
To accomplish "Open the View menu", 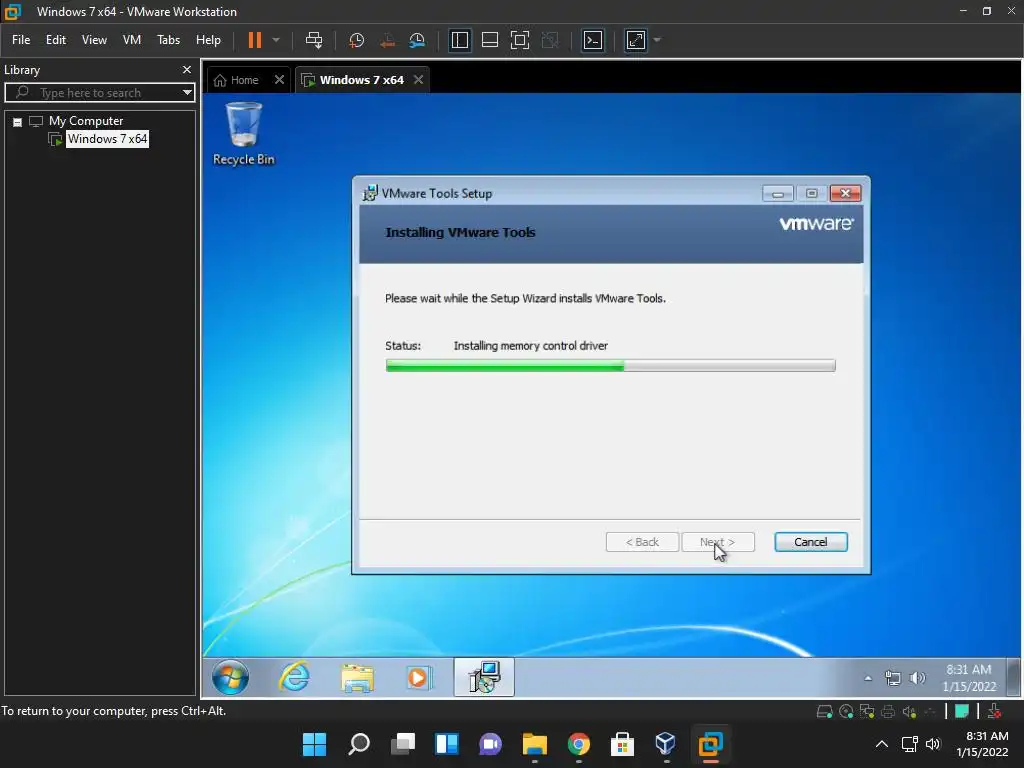I will click(x=94, y=40).
